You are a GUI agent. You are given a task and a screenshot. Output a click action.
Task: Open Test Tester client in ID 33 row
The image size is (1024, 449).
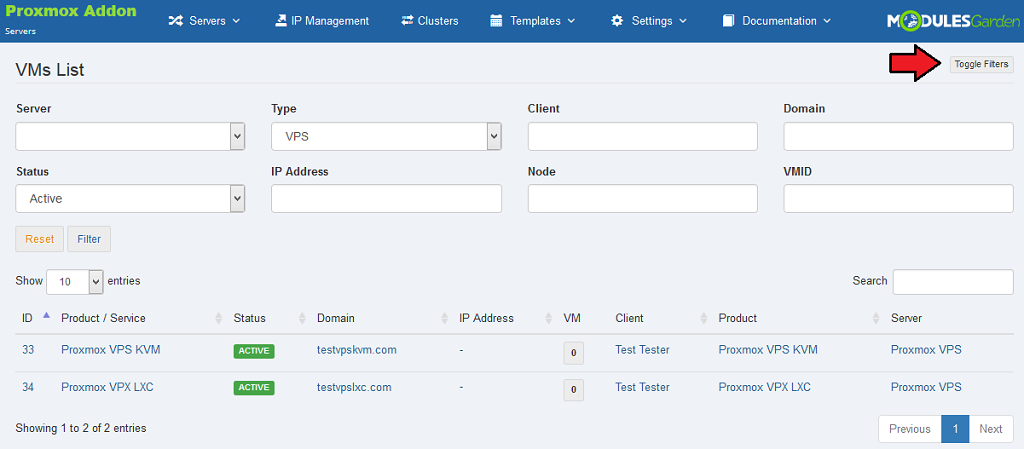point(642,350)
